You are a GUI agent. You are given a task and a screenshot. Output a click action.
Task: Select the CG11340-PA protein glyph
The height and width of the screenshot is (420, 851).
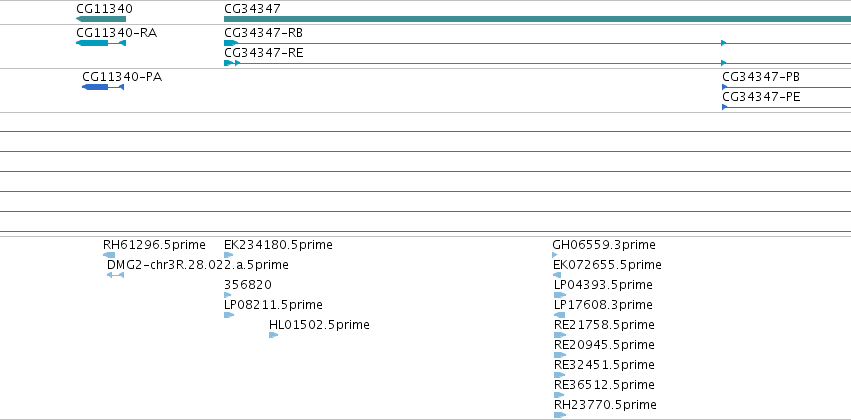(x=103, y=87)
